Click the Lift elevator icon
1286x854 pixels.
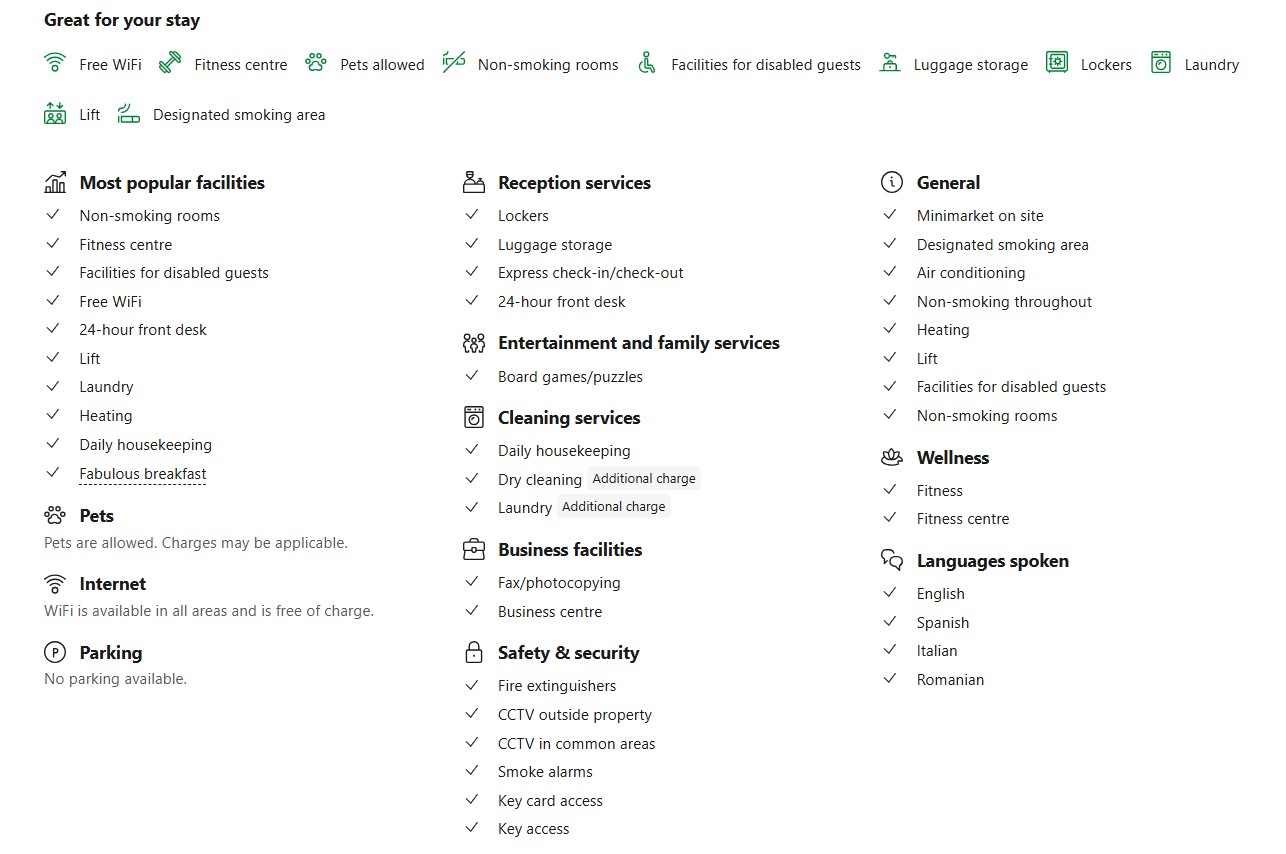coord(55,113)
